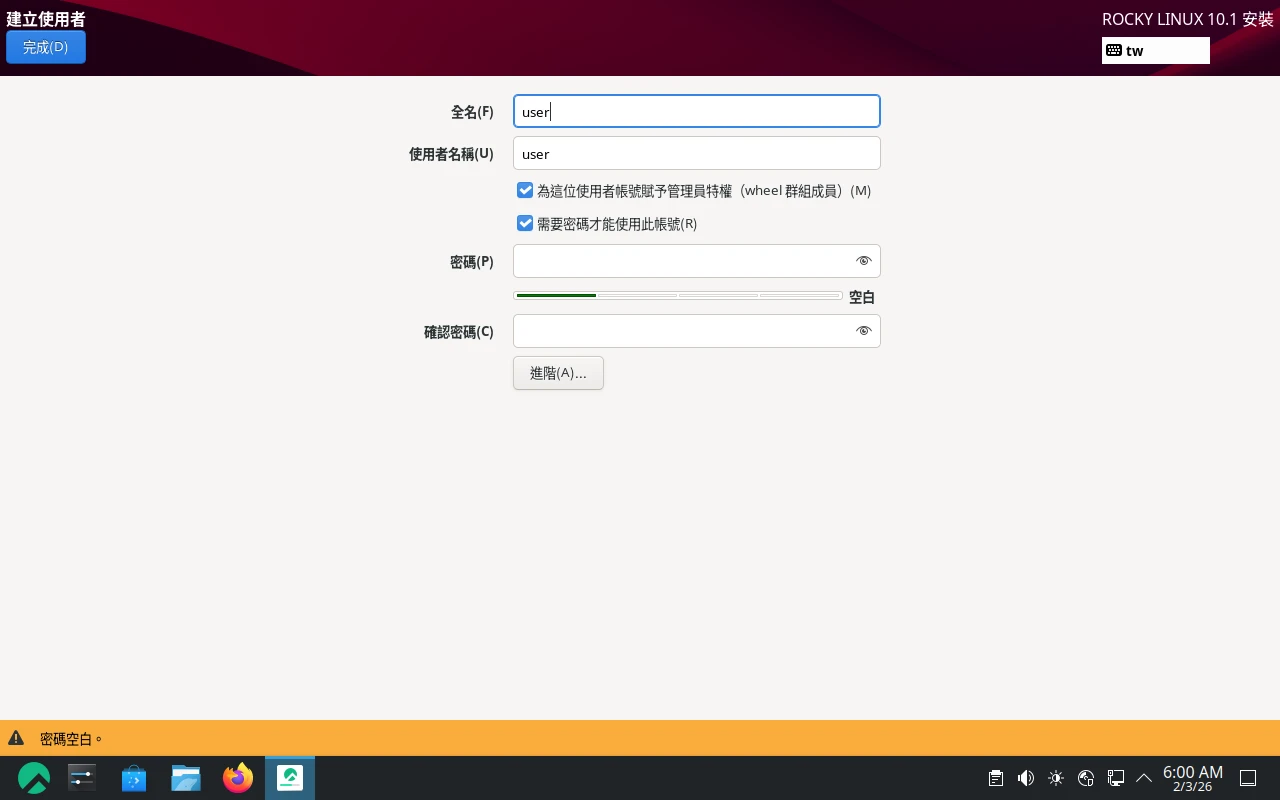Open the network tray icon
The height and width of the screenshot is (800, 1280).
click(1116, 778)
